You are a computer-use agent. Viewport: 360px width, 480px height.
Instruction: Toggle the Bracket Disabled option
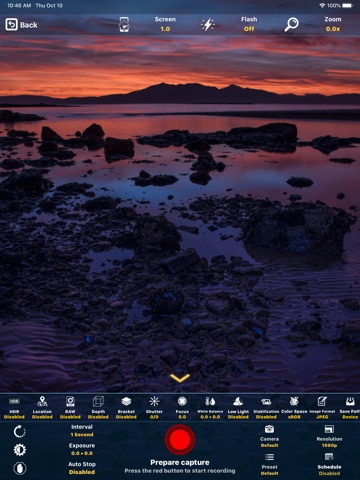126,407
